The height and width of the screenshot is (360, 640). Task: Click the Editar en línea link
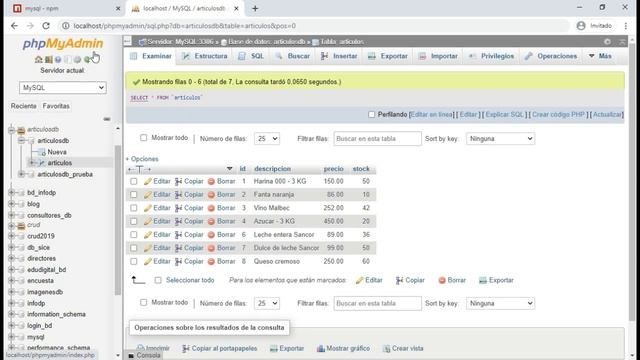pyautogui.click(x=431, y=115)
